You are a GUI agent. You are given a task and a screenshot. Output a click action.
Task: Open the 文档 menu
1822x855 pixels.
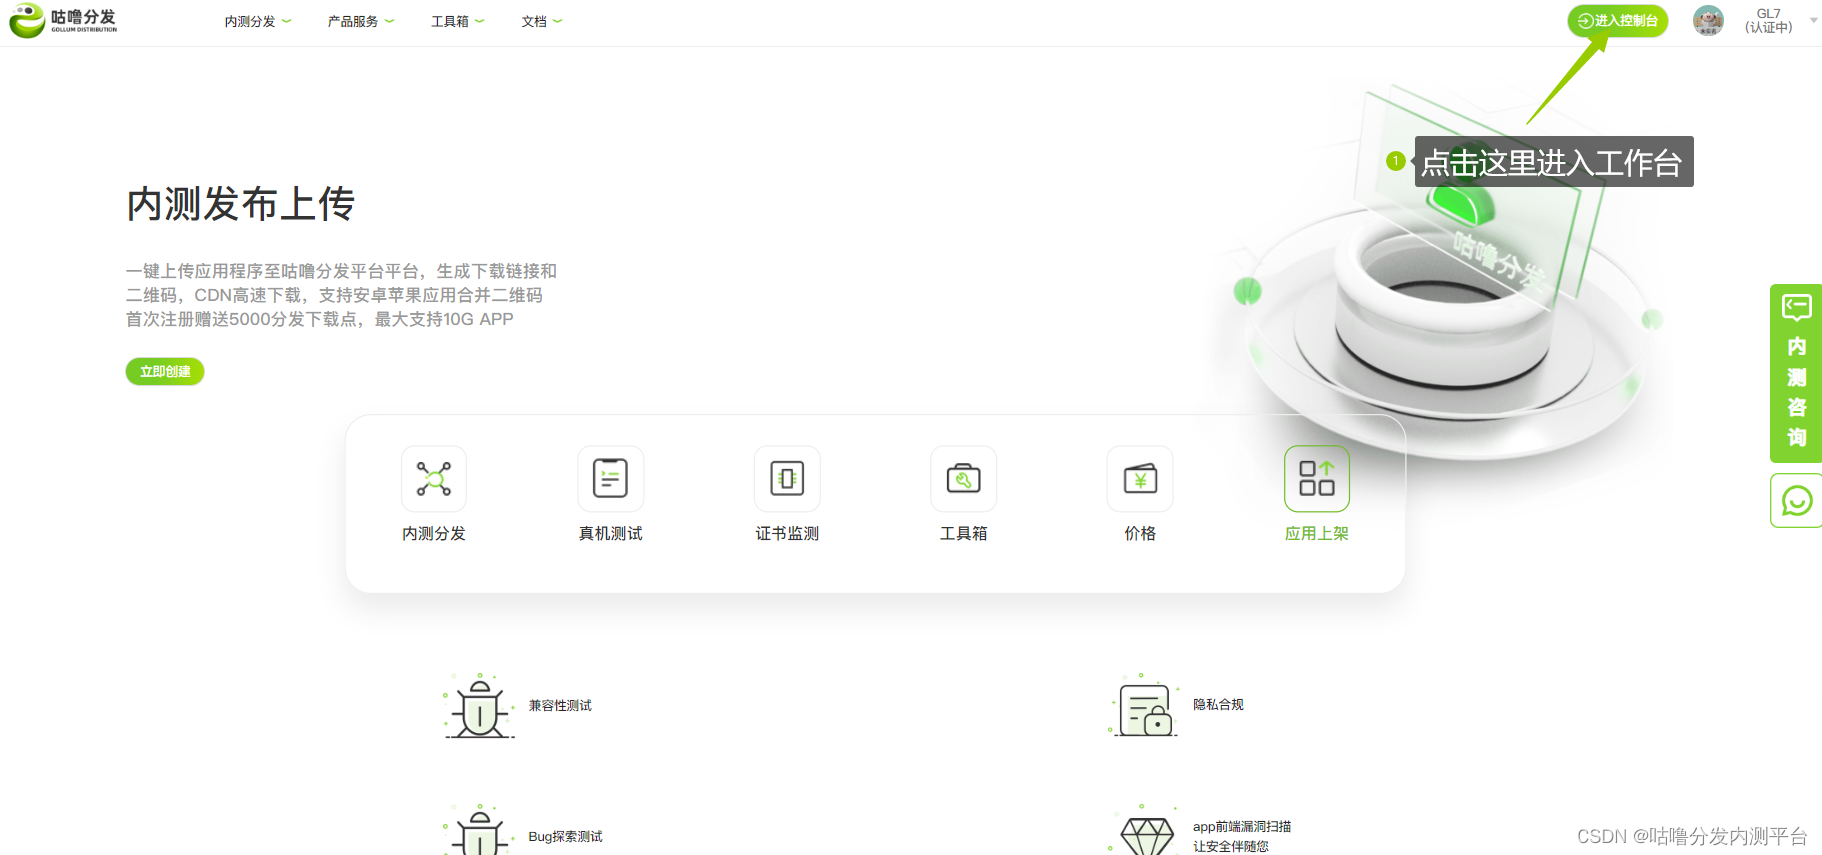coord(534,21)
